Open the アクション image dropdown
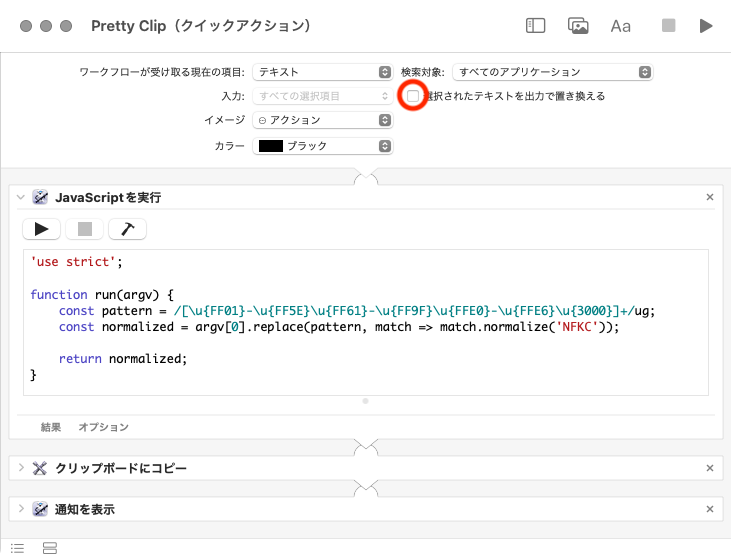This screenshot has height=559, width=731. (x=322, y=120)
